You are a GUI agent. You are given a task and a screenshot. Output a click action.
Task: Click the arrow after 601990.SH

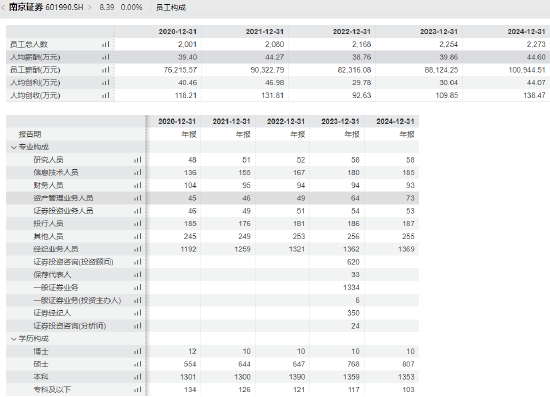coord(89,7)
